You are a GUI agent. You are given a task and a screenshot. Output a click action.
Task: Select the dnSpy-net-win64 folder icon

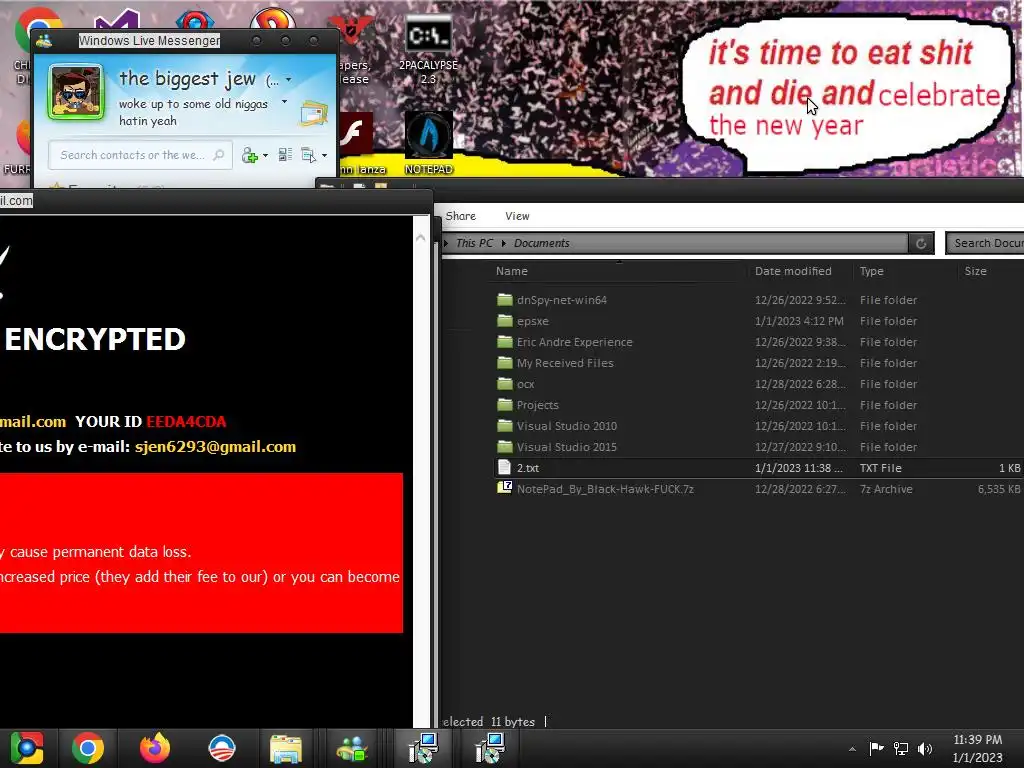point(505,300)
